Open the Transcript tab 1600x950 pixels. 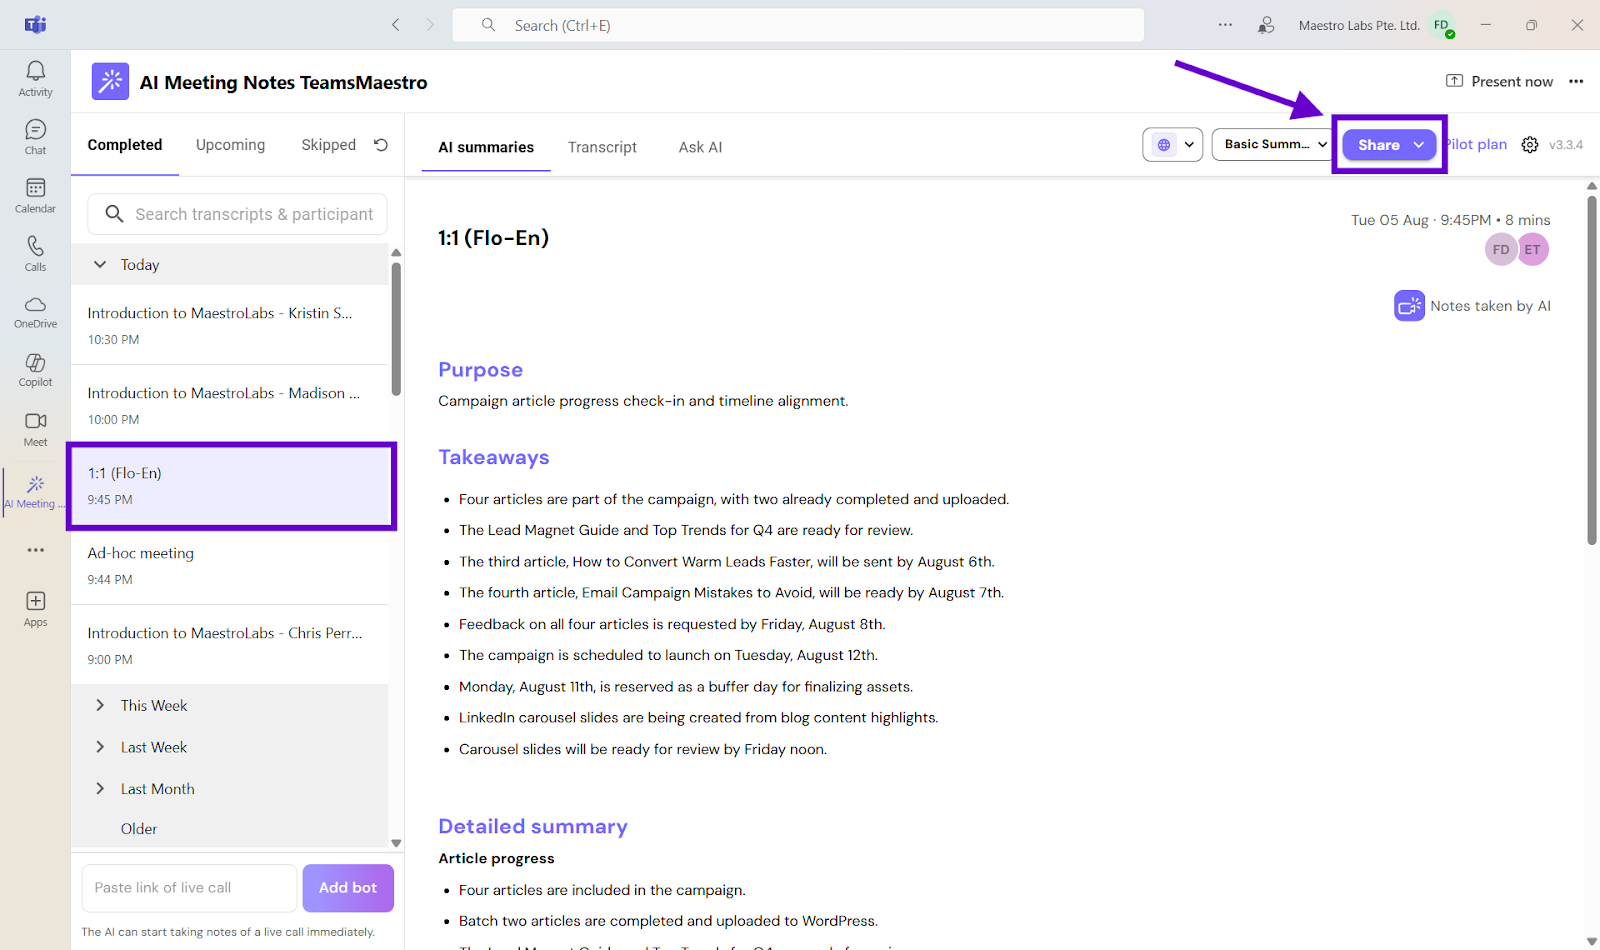point(602,147)
